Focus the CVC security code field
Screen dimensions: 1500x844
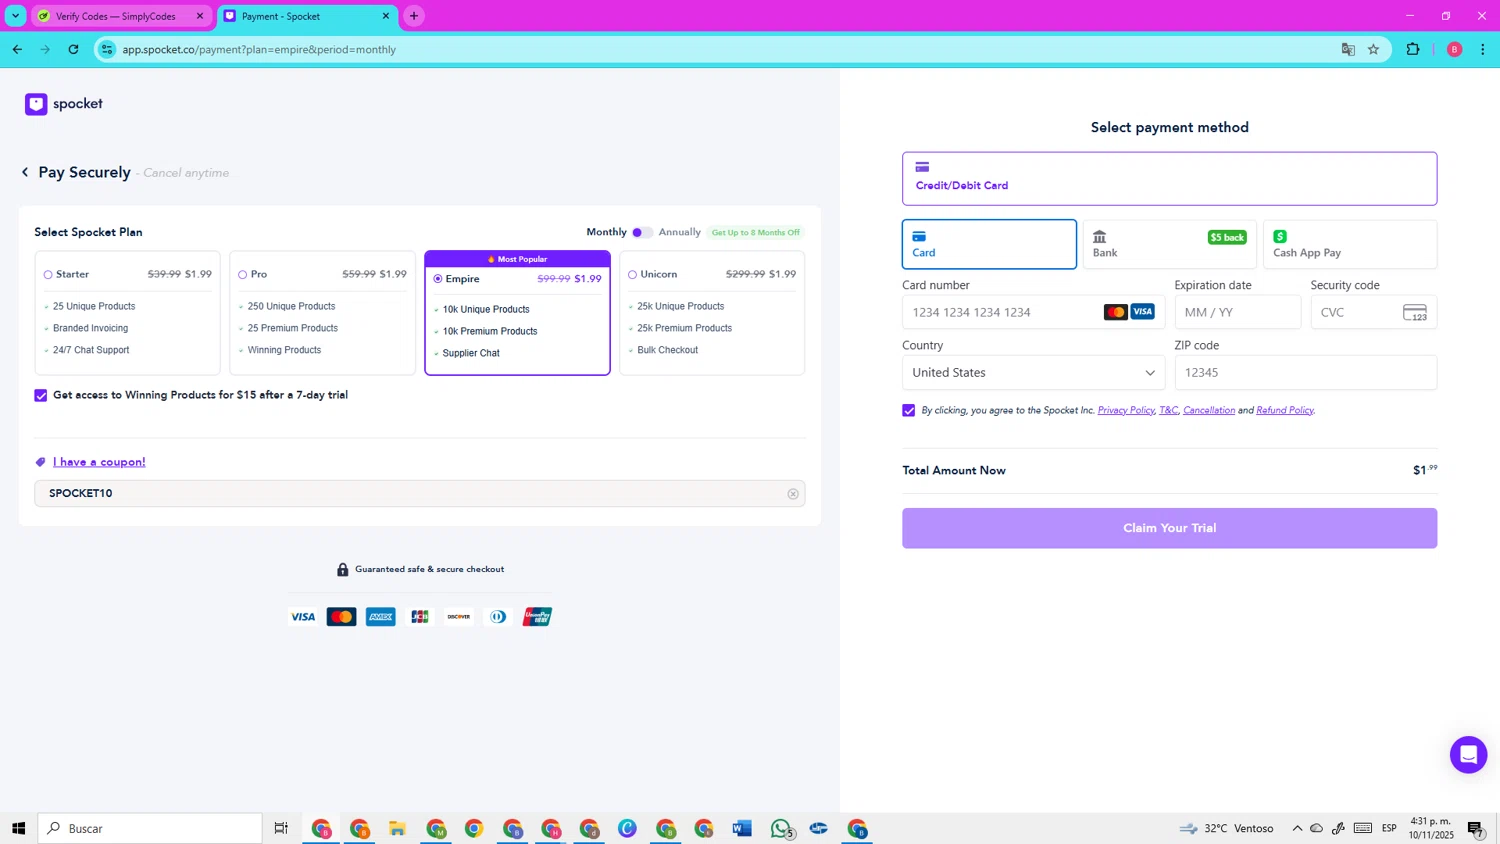coord(1373,313)
